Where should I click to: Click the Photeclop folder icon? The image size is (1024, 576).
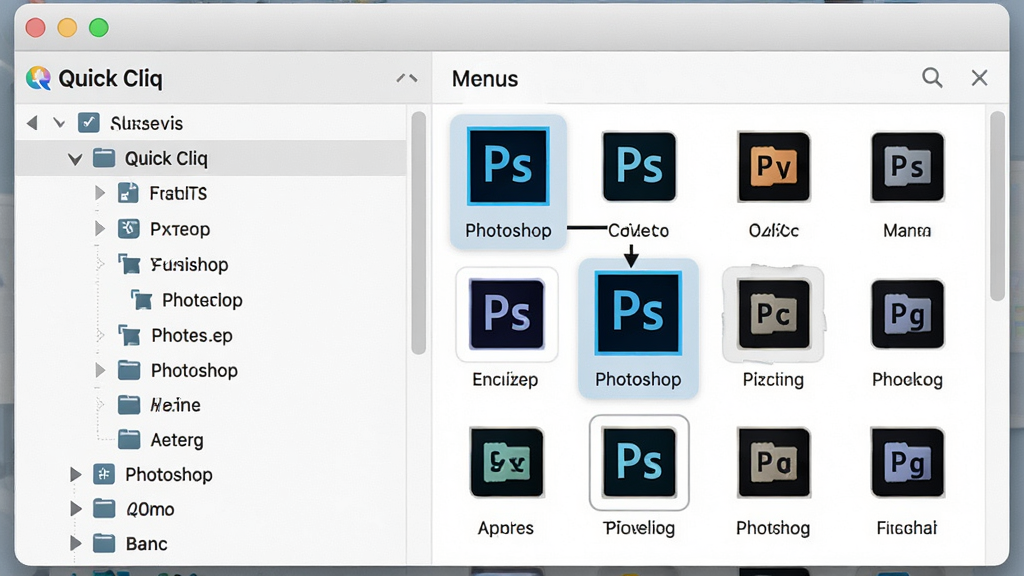pyautogui.click(x=142, y=300)
